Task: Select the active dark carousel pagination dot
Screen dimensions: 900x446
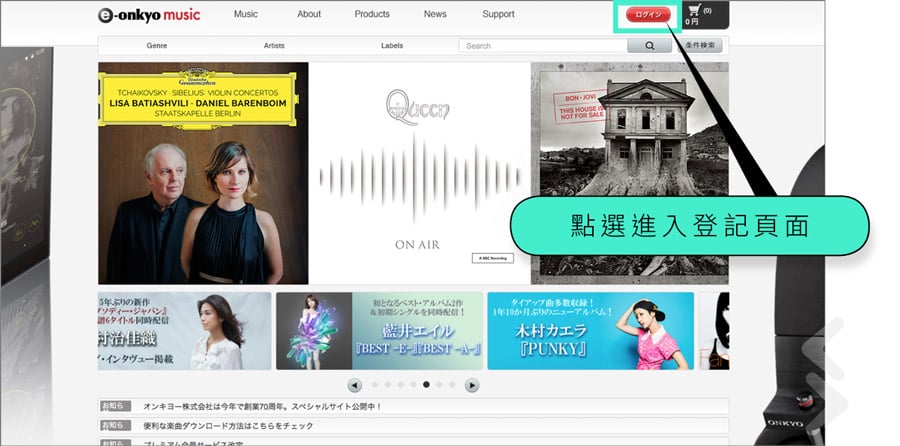Action: tap(426, 385)
